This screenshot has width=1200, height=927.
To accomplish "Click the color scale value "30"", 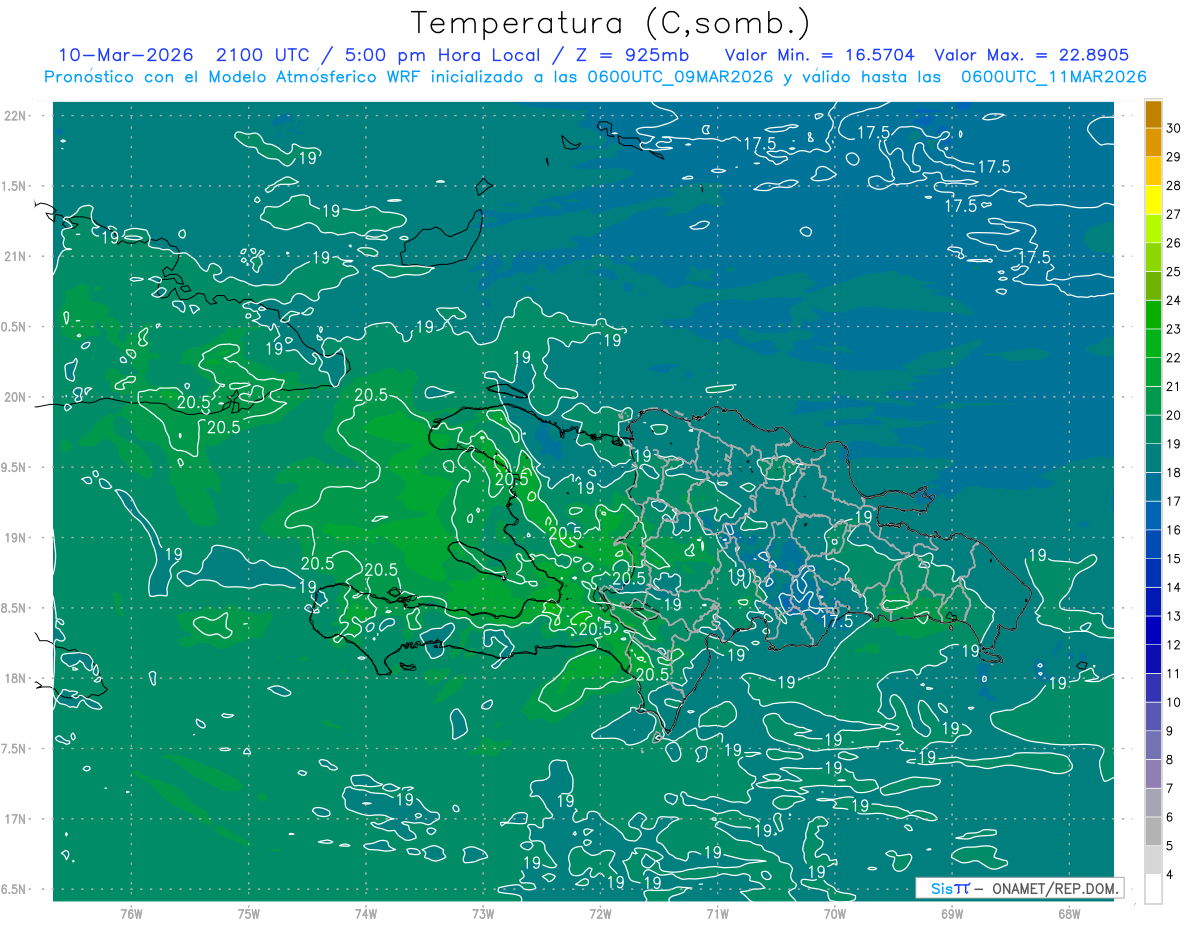I will 1174,128.
